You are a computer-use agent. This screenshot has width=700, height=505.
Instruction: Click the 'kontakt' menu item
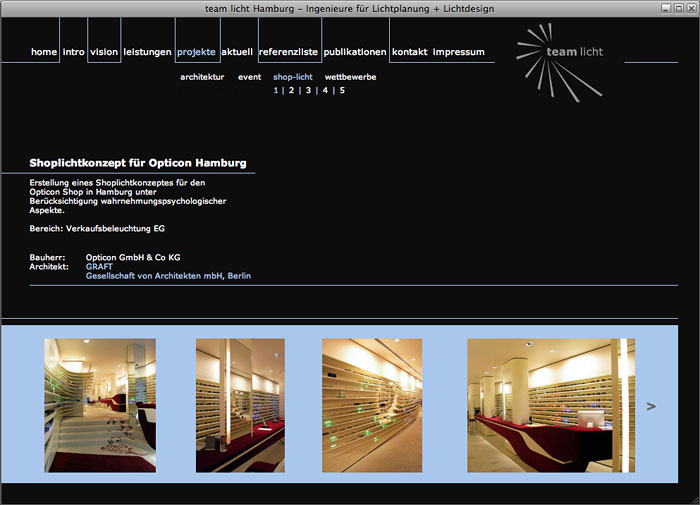[410, 52]
